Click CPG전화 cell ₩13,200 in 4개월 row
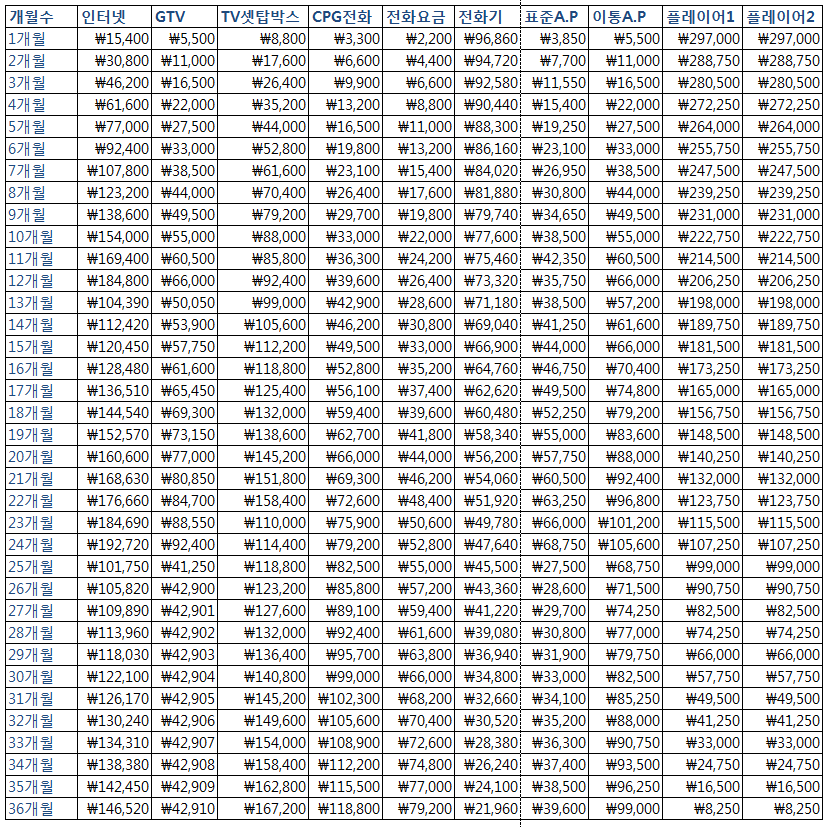 point(345,105)
